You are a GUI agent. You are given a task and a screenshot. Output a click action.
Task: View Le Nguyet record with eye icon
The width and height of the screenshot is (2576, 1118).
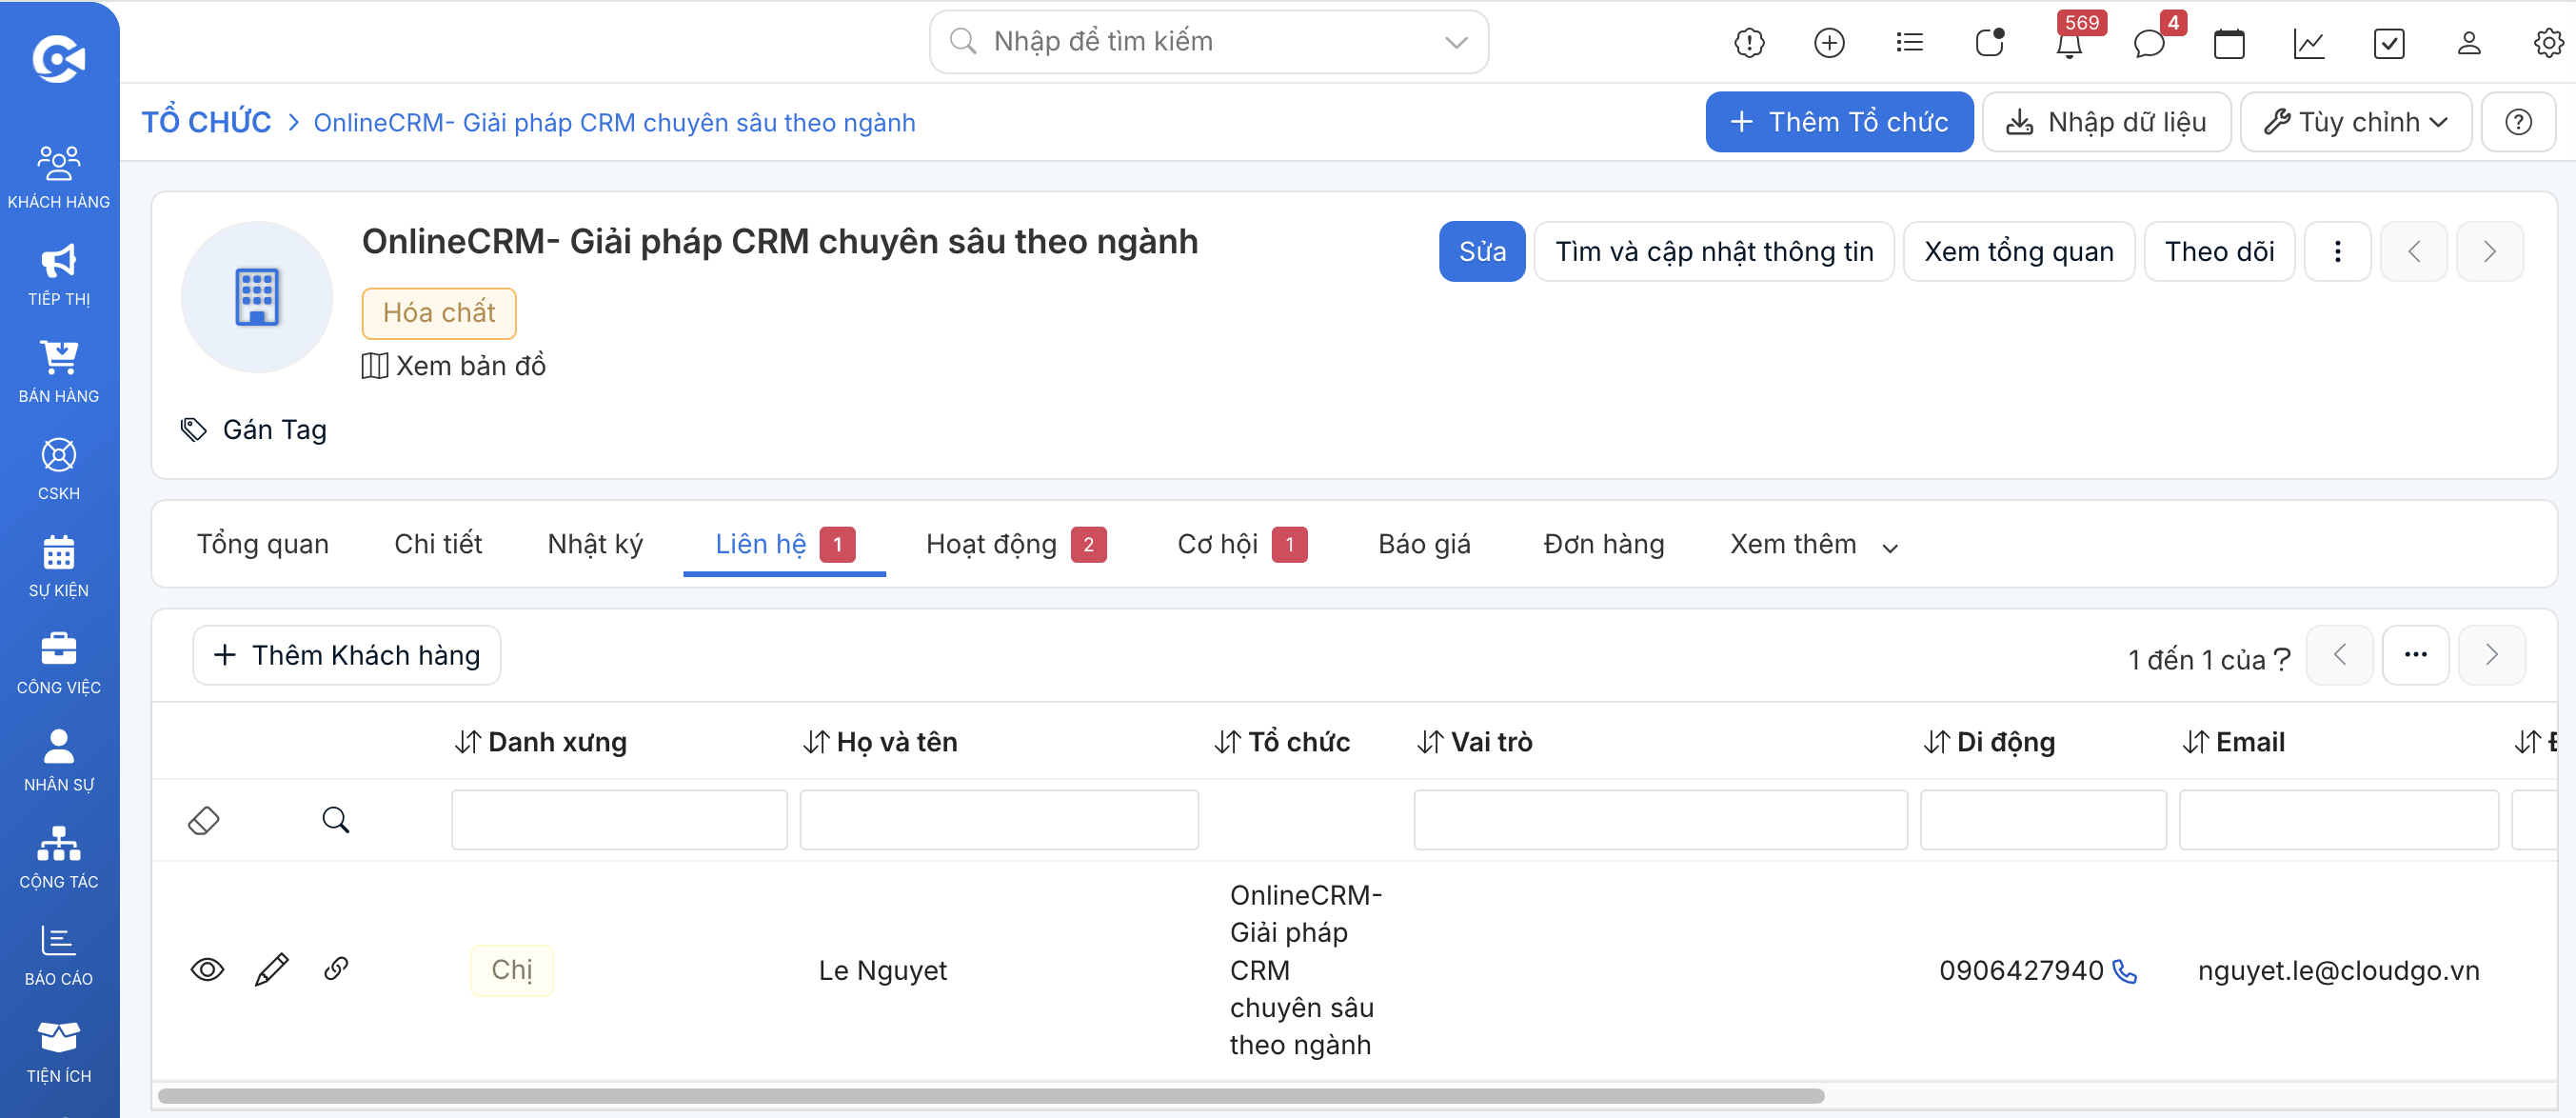tap(207, 969)
